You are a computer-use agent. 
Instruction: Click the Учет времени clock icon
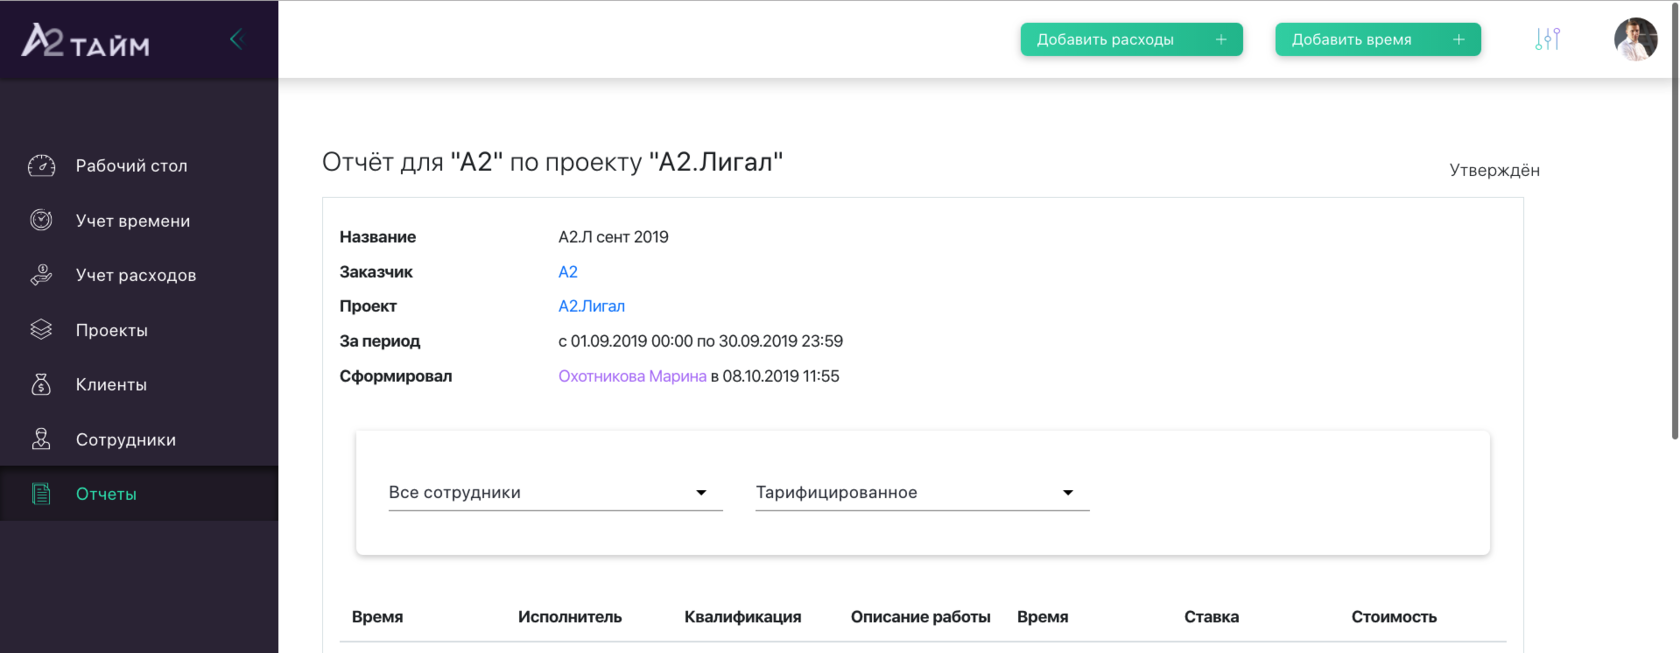[41, 220]
